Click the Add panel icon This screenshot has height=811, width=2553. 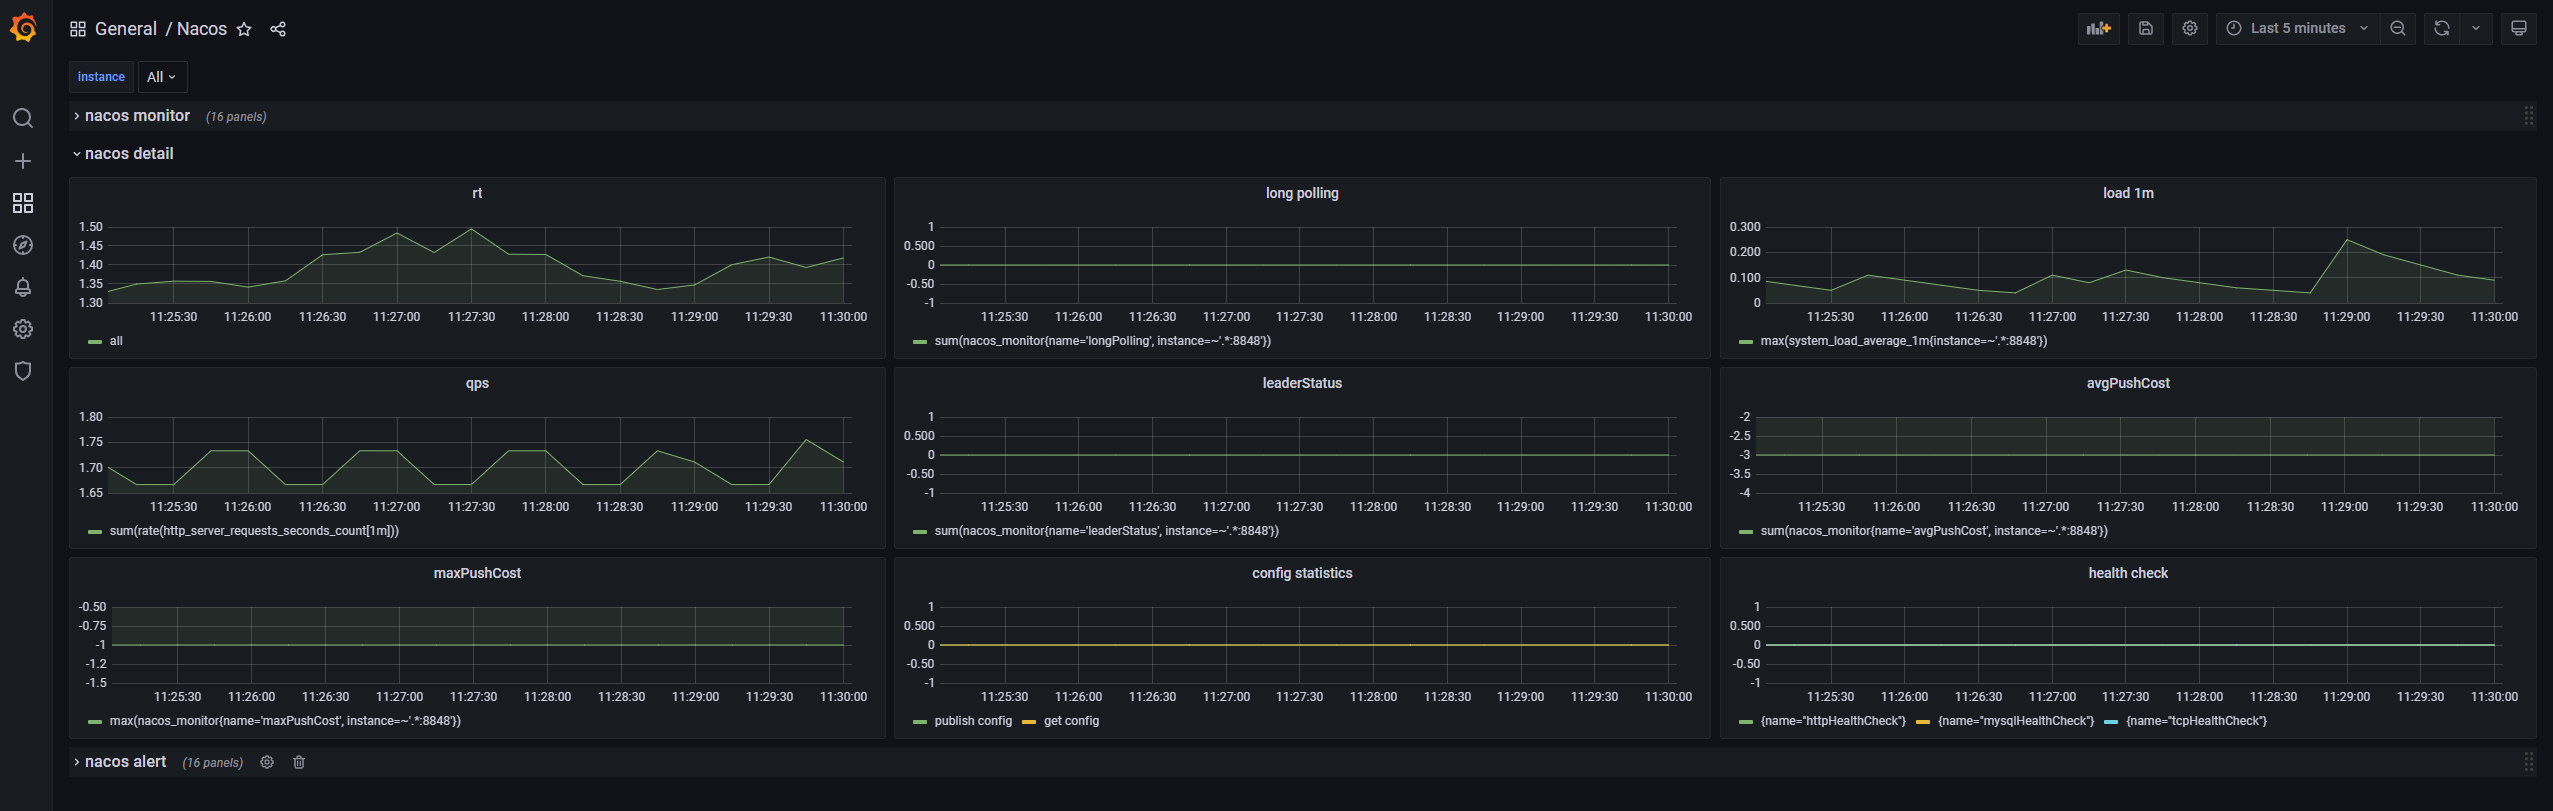2098,28
